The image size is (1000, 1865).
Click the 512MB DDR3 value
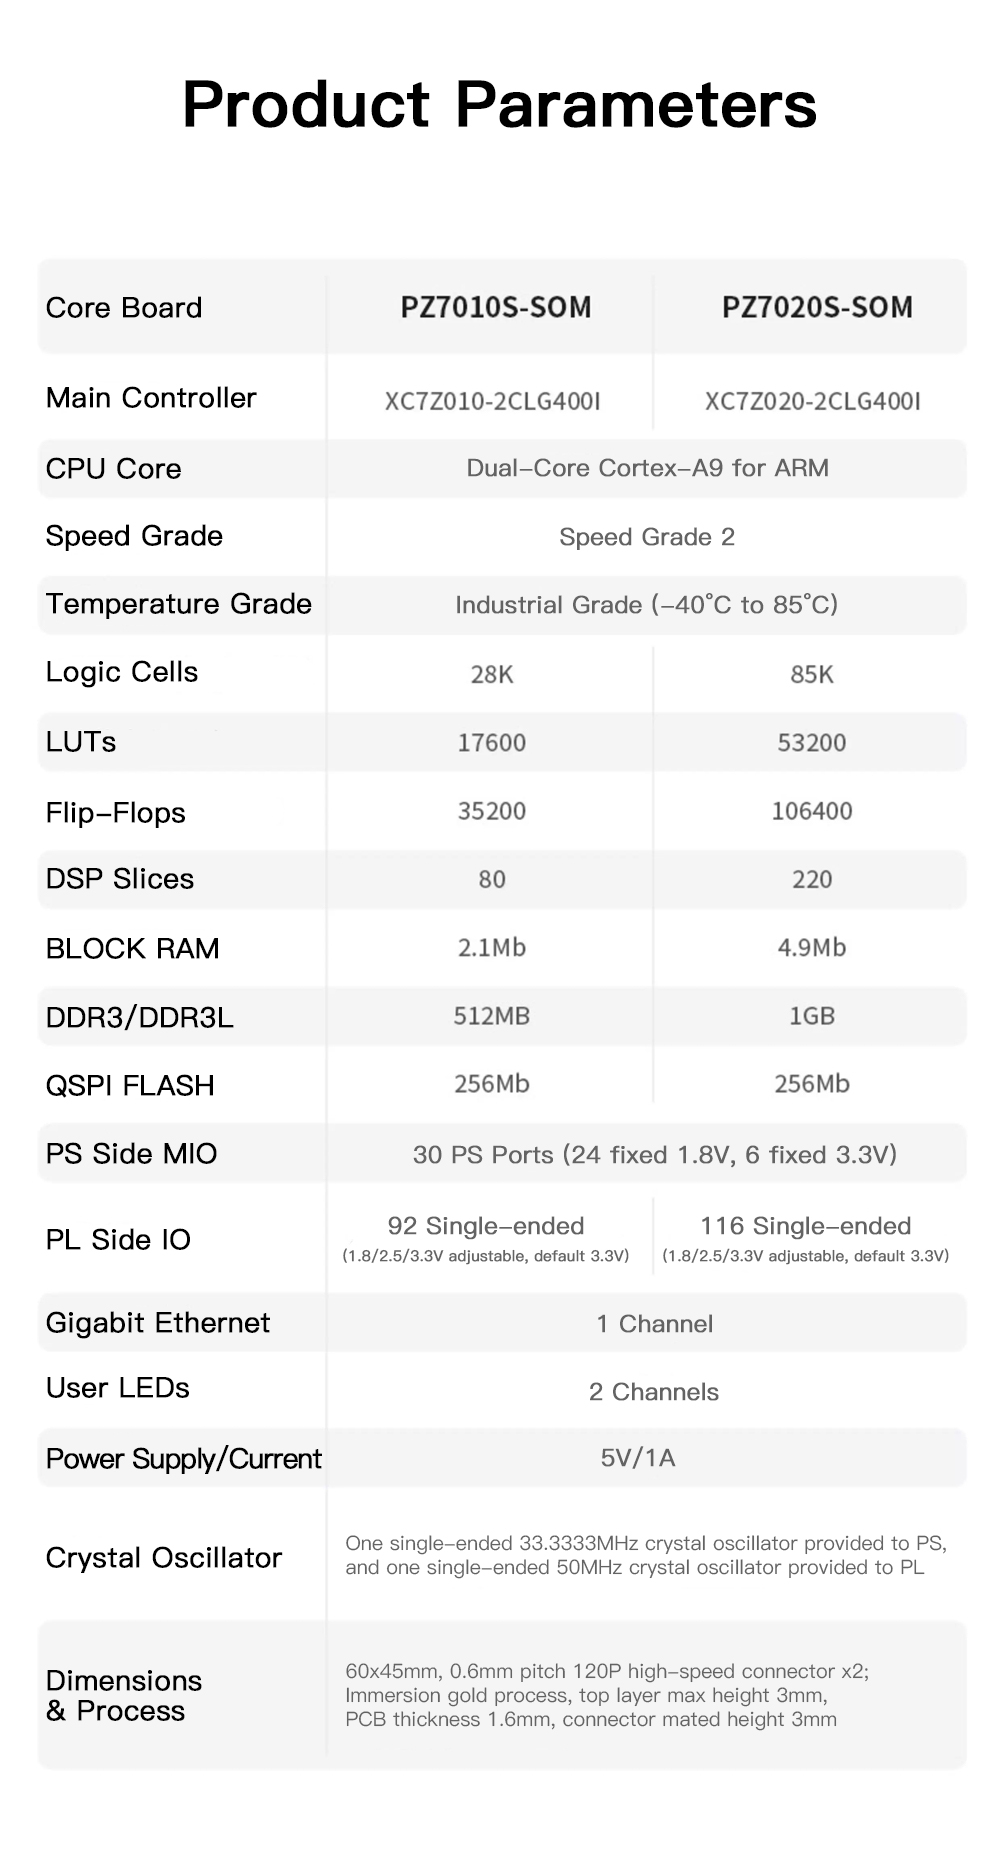(492, 1016)
